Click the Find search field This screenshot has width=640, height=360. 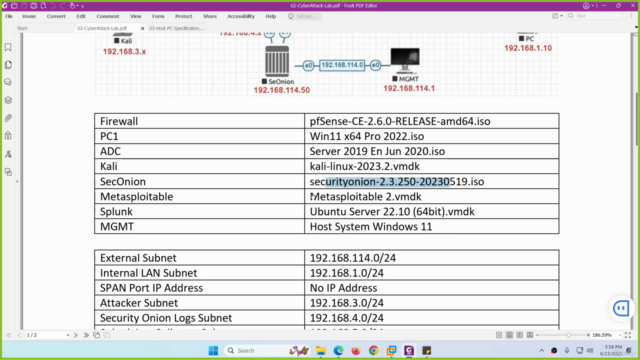[595, 16]
